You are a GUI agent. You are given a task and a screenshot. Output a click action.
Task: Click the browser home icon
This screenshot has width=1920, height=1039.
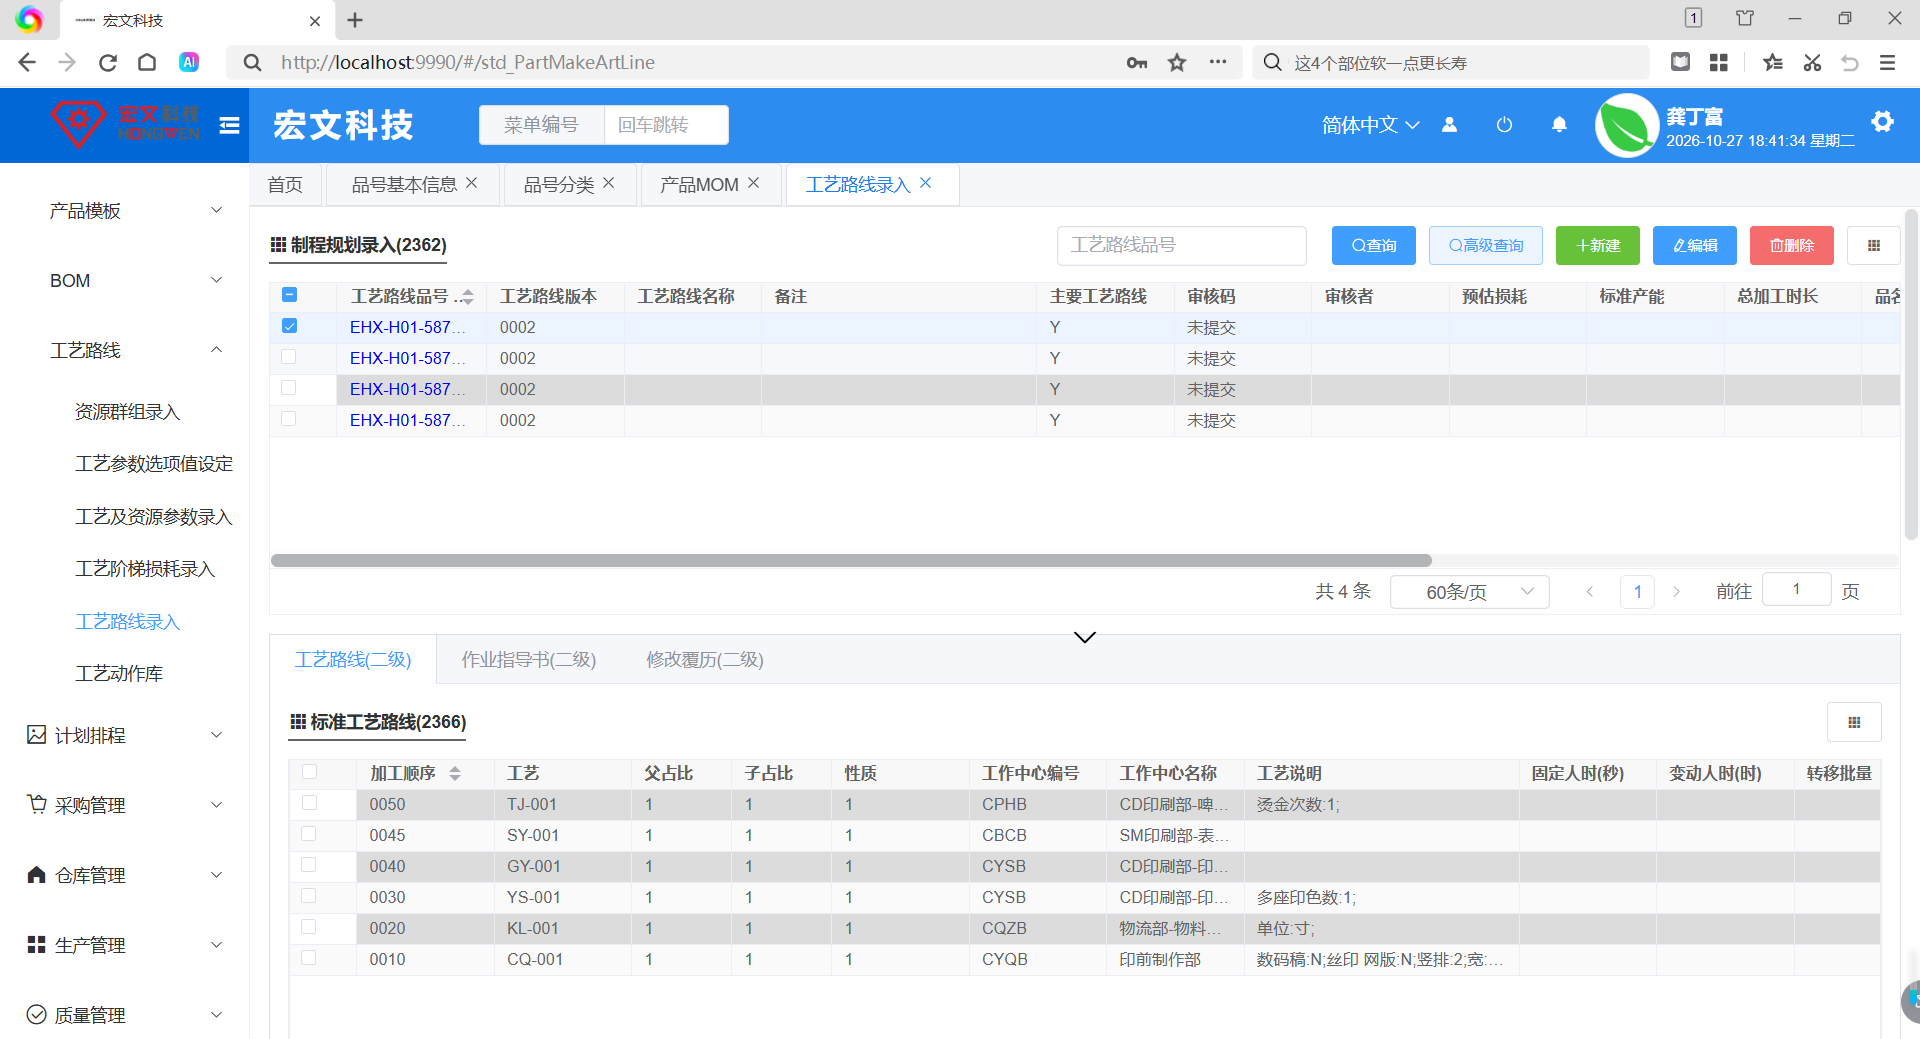[x=147, y=62]
